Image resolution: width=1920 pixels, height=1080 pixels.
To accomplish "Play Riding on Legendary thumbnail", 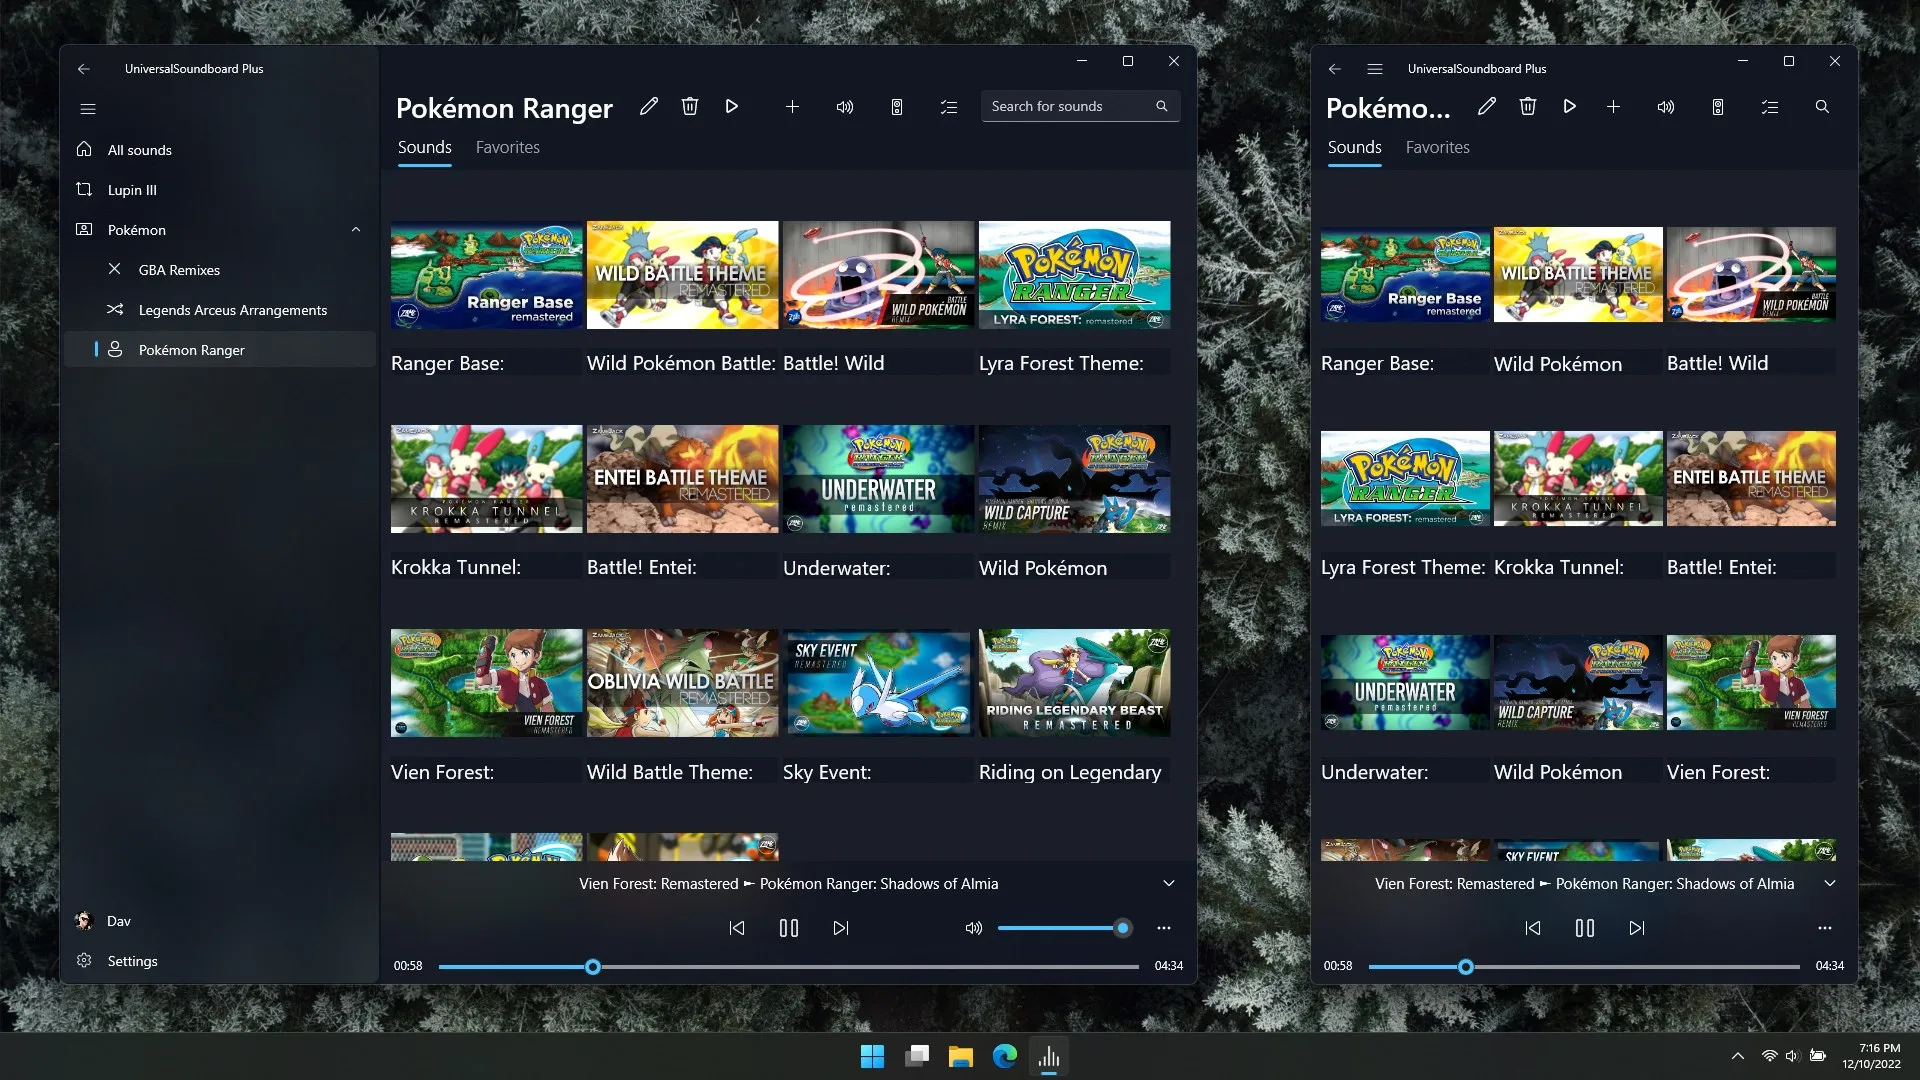I will pos(1075,683).
